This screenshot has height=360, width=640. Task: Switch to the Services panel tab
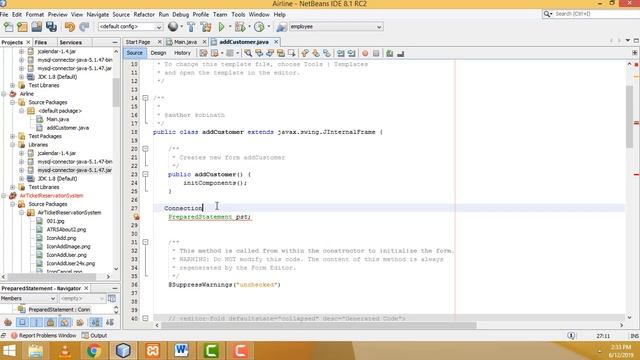pyautogui.click(x=71, y=42)
